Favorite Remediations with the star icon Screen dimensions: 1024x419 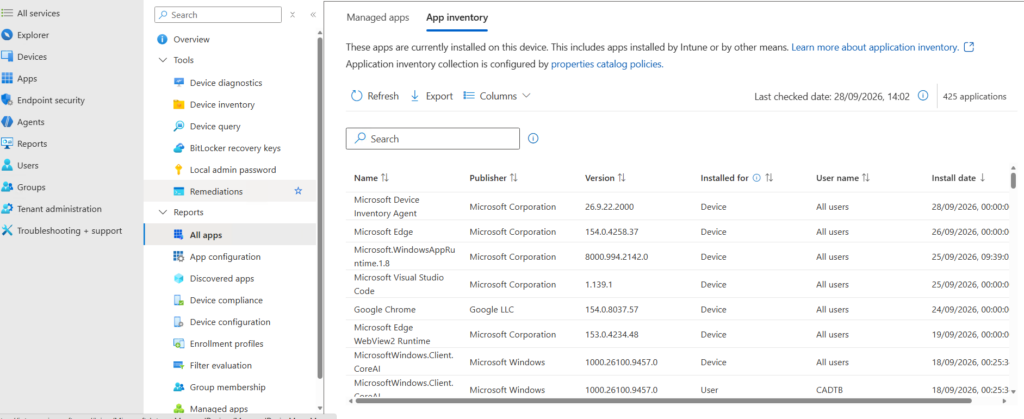(298, 191)
